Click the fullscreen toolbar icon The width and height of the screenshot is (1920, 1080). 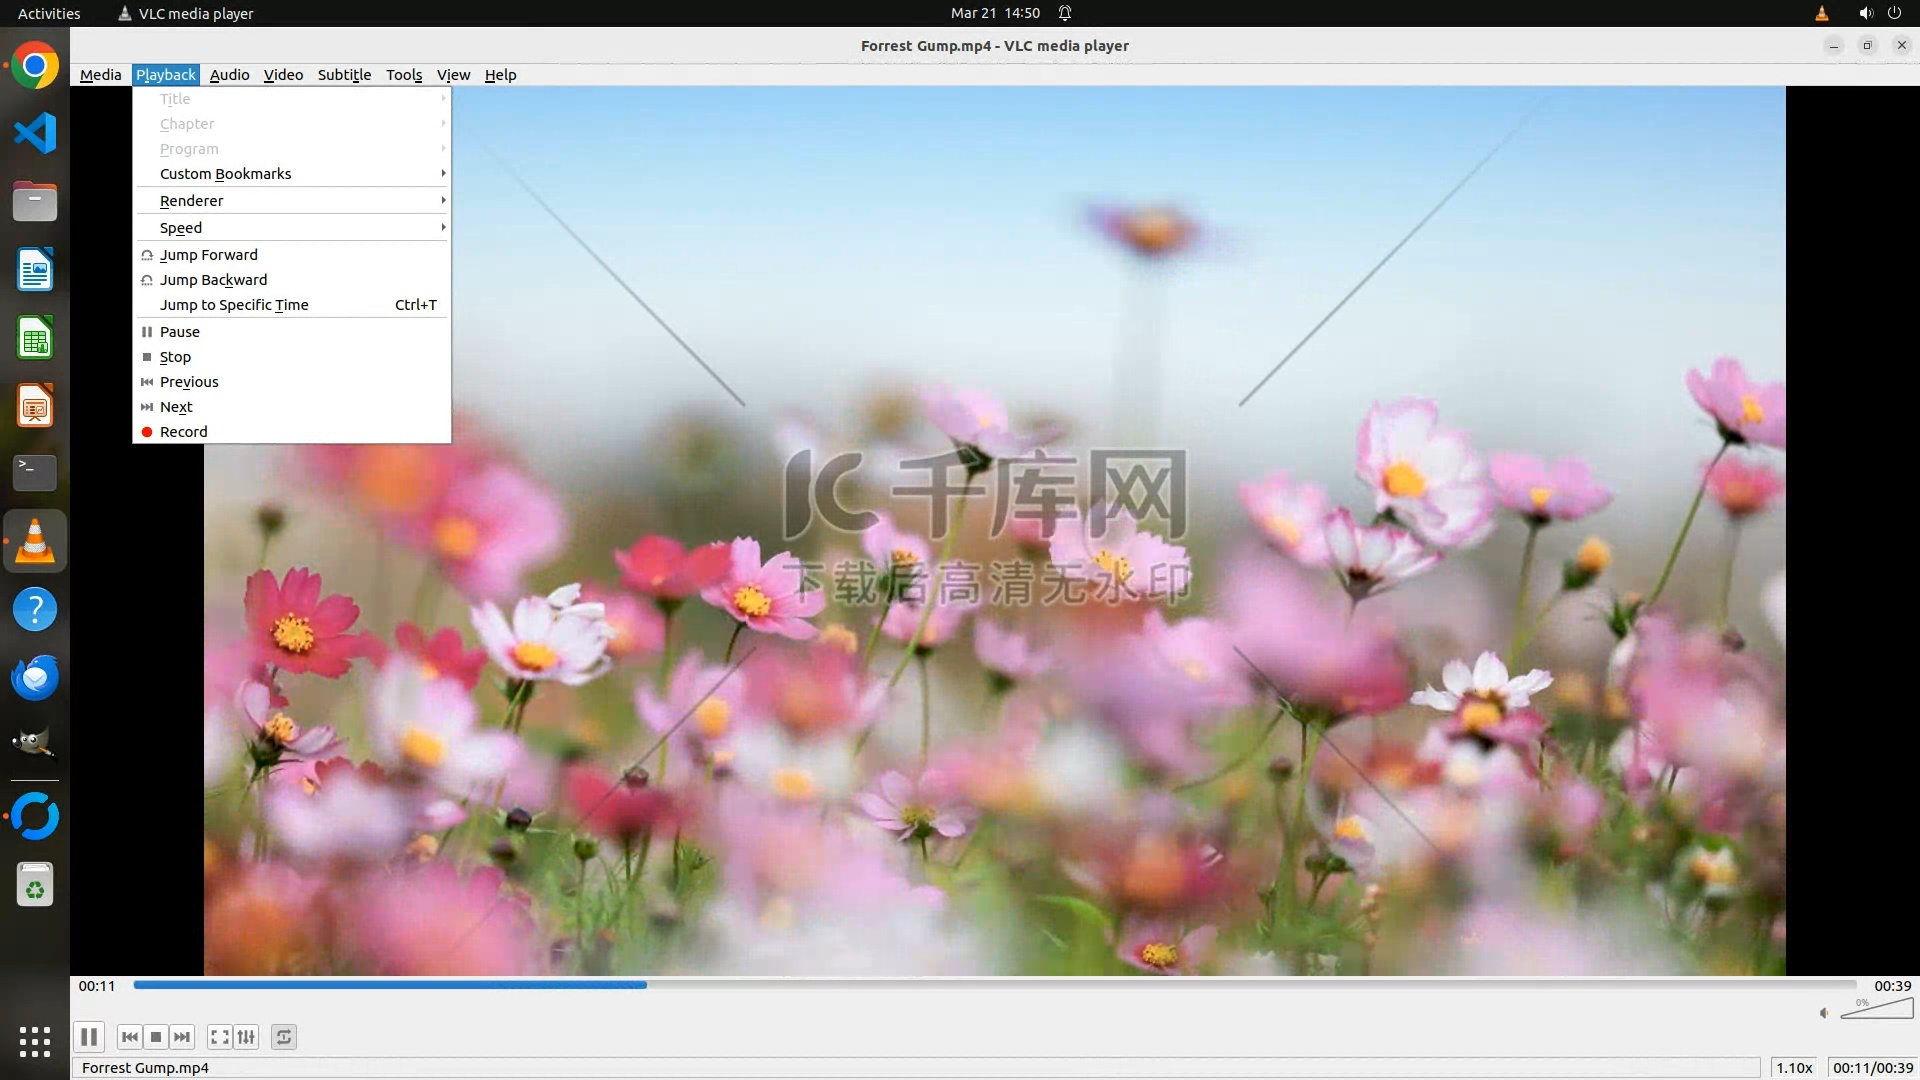219,1037
